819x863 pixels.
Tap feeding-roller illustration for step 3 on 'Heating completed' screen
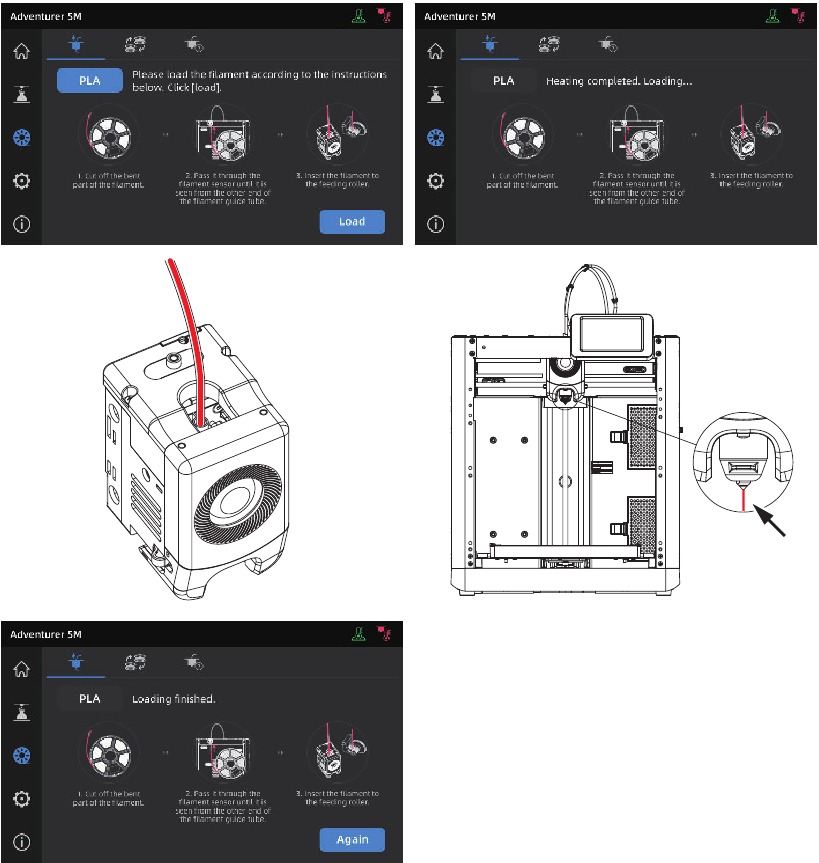(751, 135)
